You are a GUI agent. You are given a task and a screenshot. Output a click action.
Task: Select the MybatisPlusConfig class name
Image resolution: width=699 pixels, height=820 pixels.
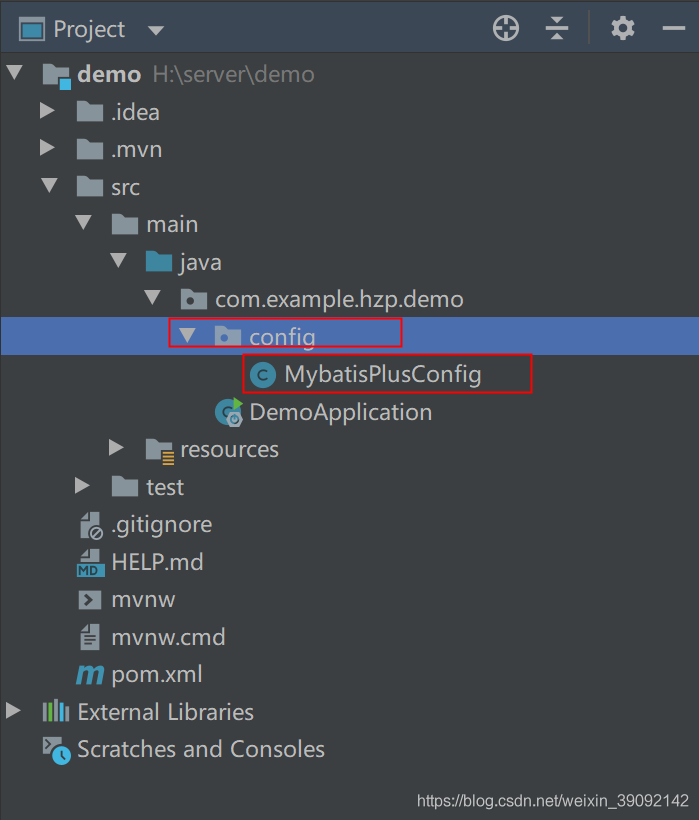tap(383, 375)
